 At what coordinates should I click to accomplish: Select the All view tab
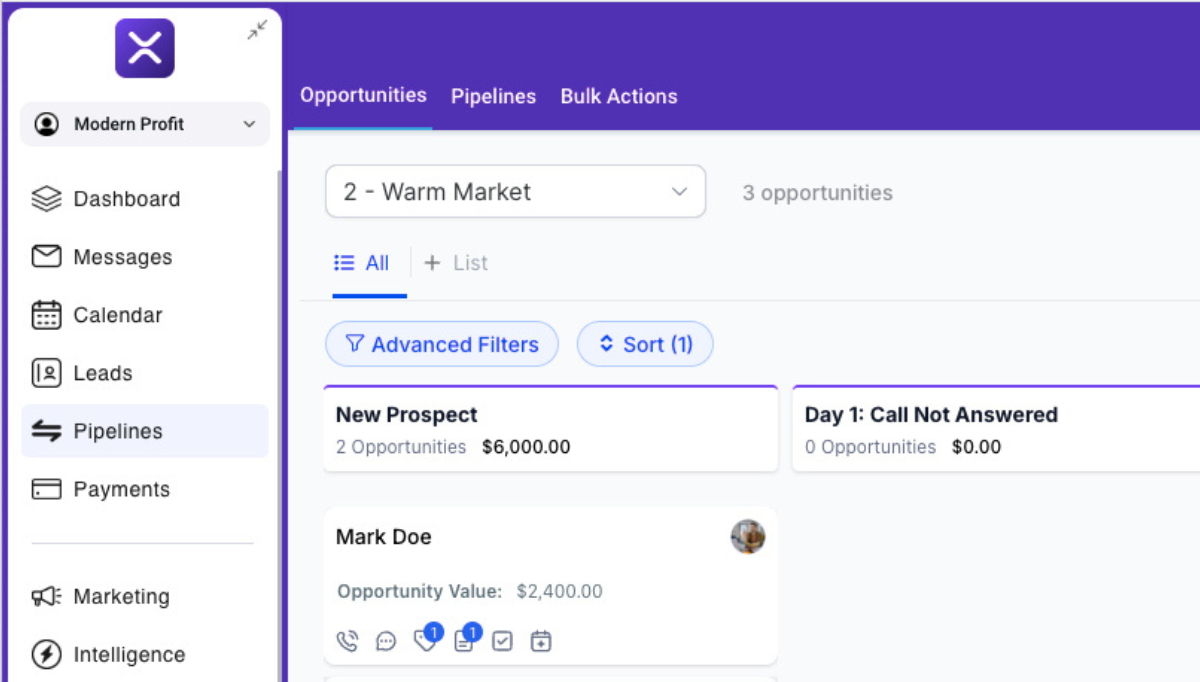[x=362, y=263]
